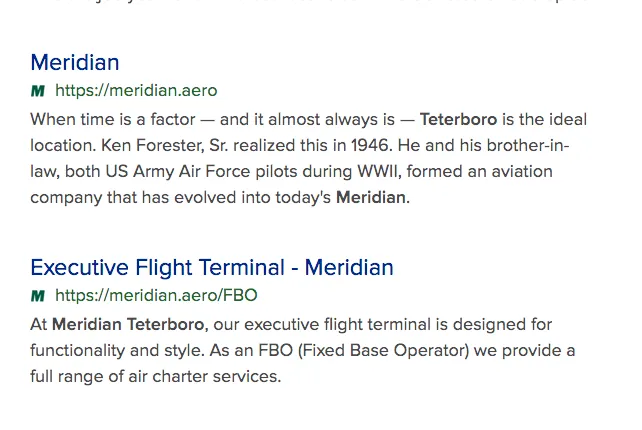The width and height of the screenshot is (642, 430).
Task: Open the "Meridian" search result title
Action: [x=75, y=63]
